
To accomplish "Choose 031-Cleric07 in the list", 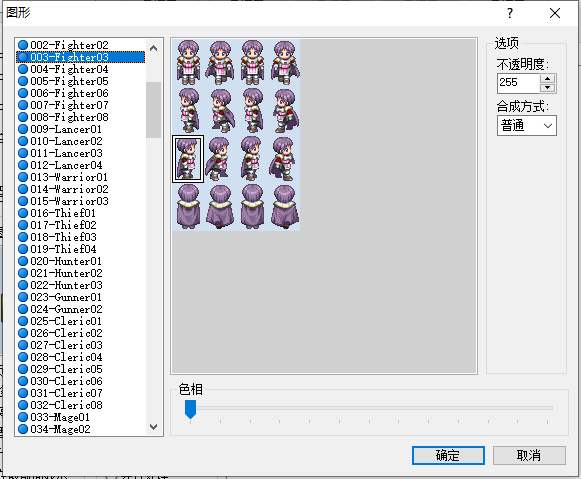I will point(81,393).
